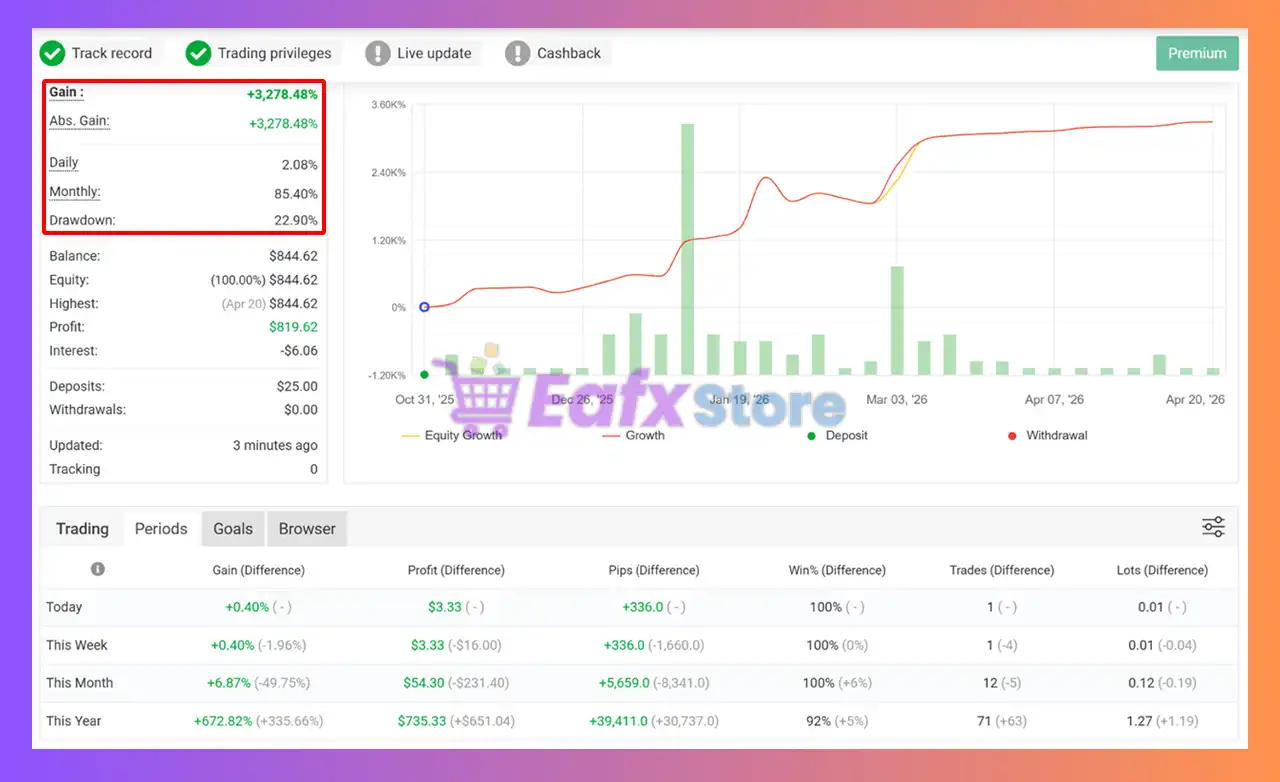Hide the Withdrawal legend series
This screenshot has height=782, width=1280.
tap(1047, 436)
